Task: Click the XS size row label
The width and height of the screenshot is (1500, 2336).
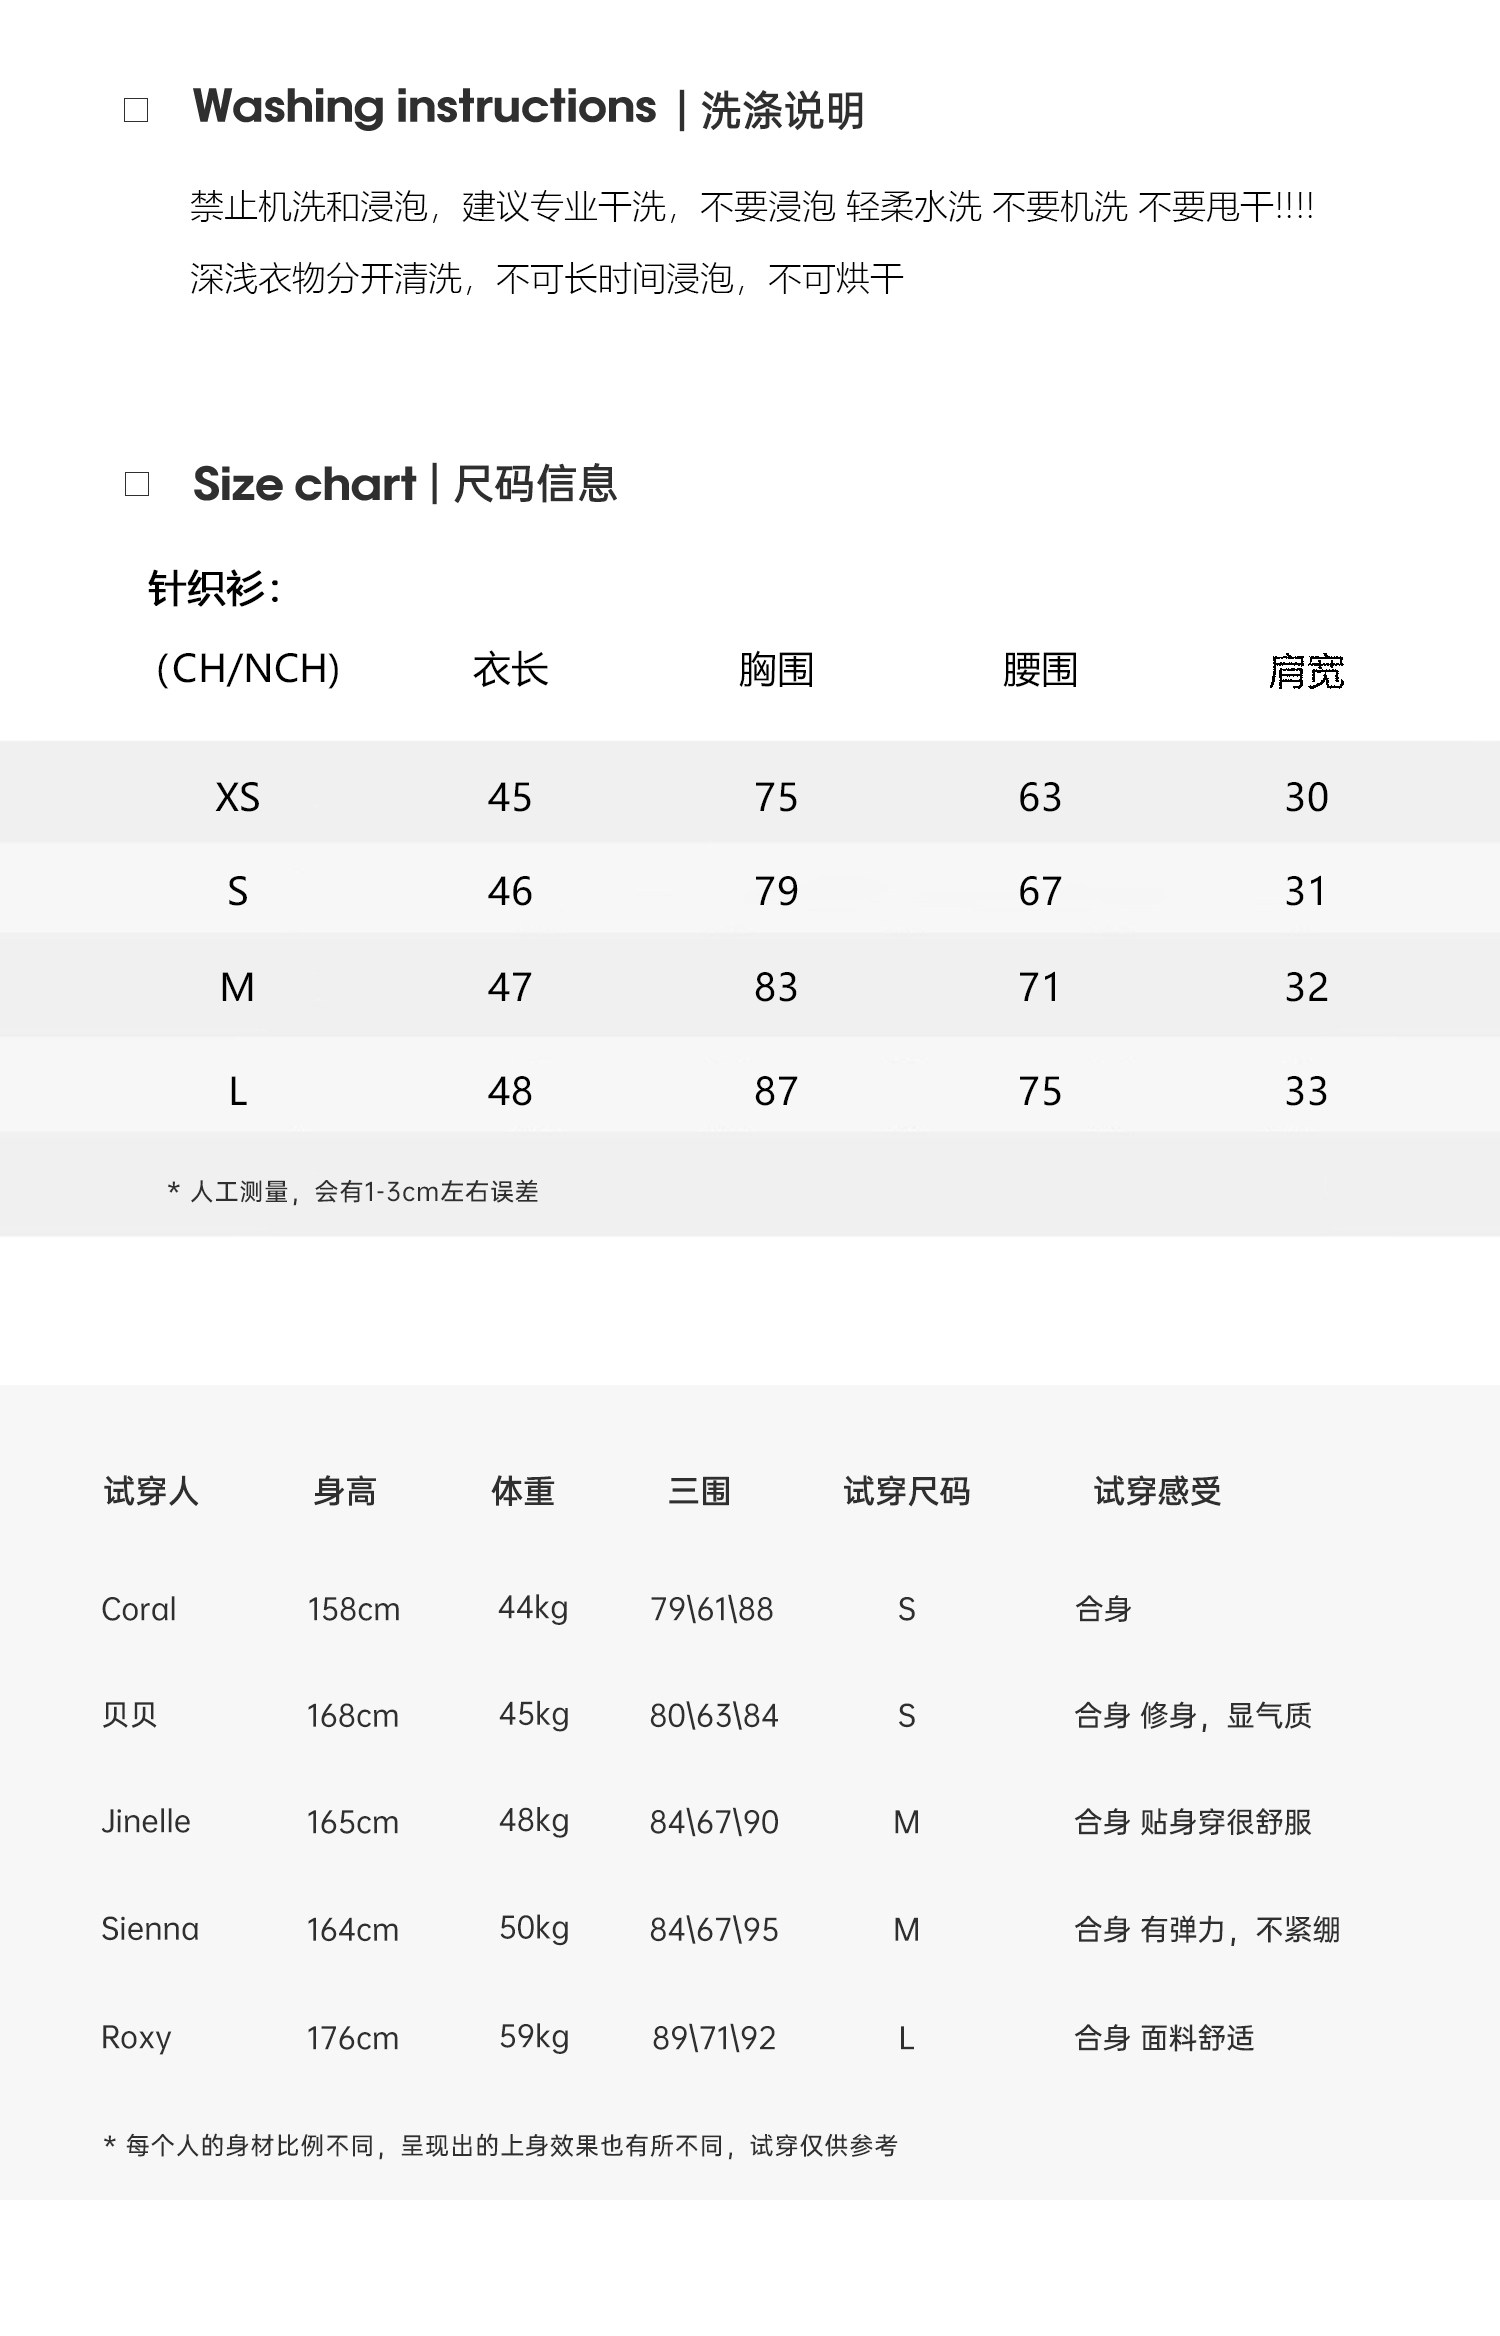Action: coord(238,797)
